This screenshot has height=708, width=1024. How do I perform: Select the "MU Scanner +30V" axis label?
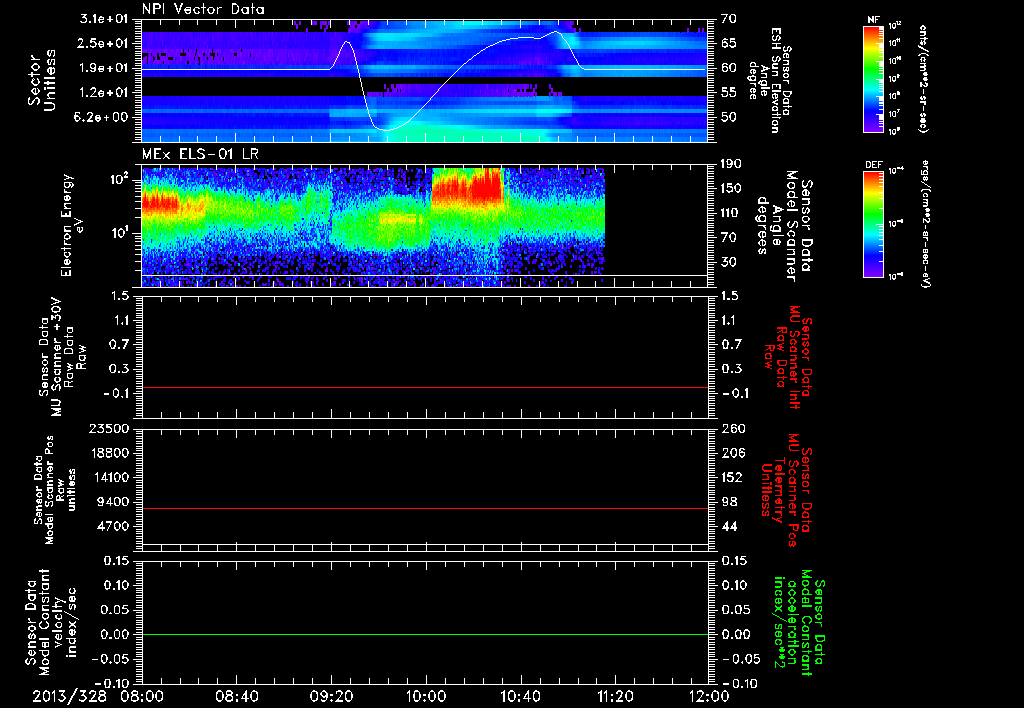point(59,357)
